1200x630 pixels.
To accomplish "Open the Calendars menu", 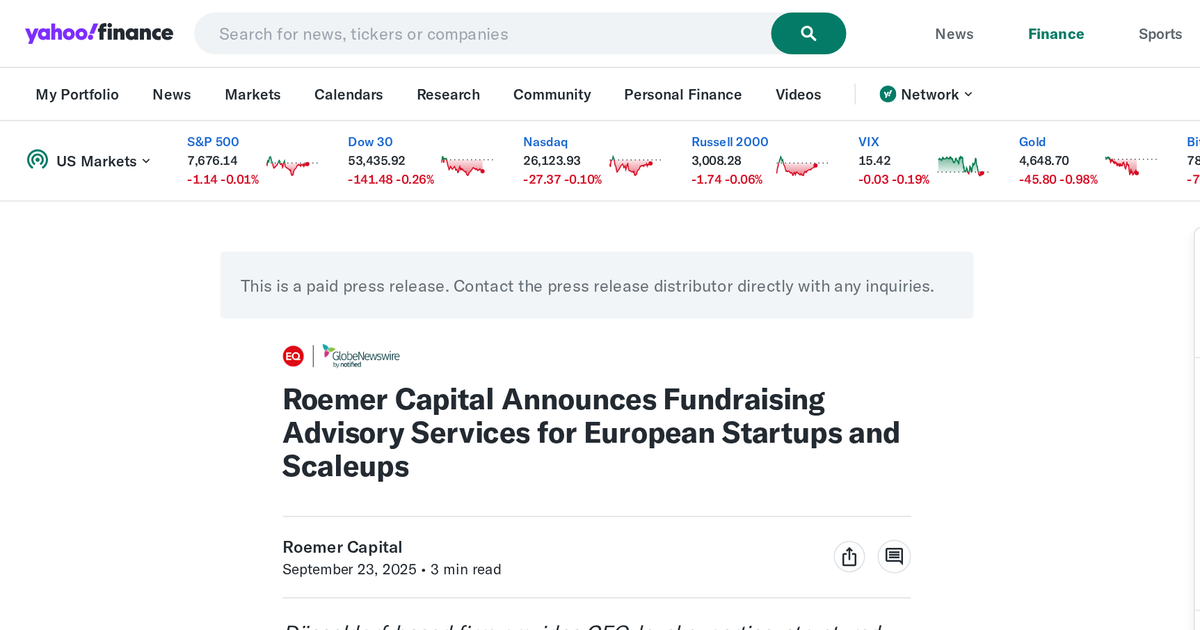I will click(x=348, y=94).
